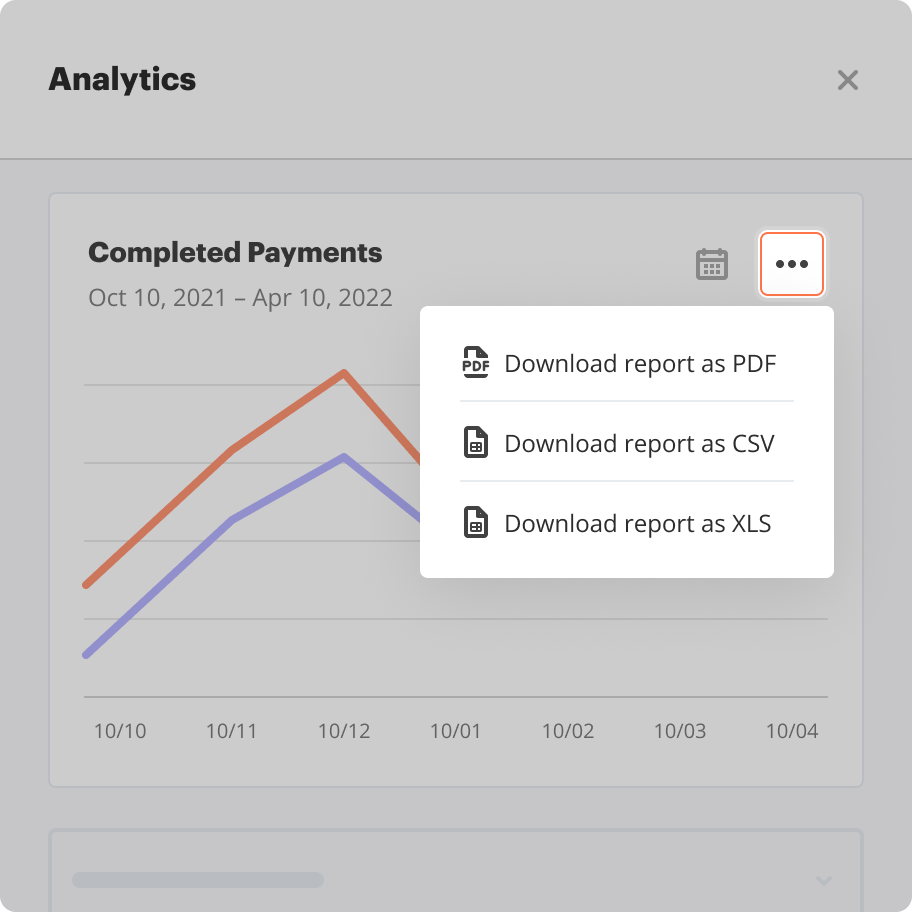Image resolution: width=912 pixels, height=912 pixels.
Task: Click the 10/04 axis label
Action: (x=792, y=731)
